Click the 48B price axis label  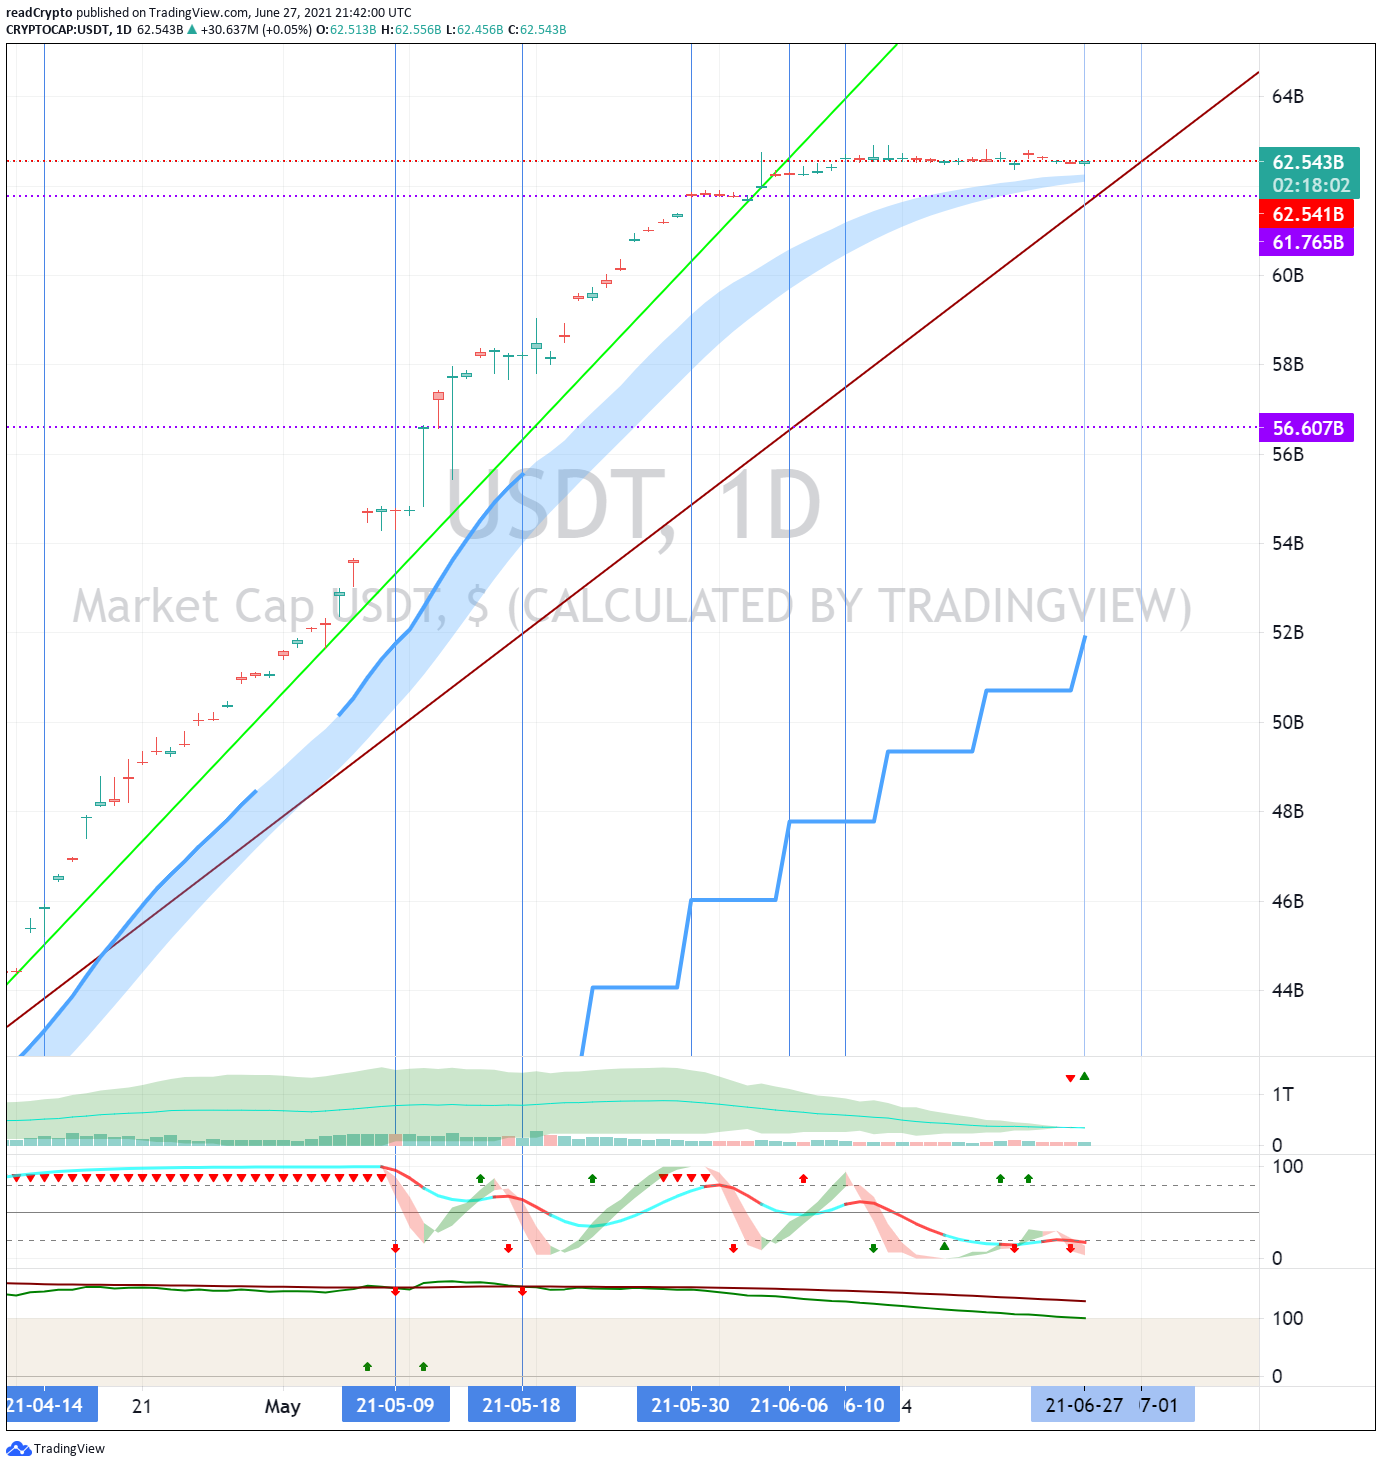1288,812
